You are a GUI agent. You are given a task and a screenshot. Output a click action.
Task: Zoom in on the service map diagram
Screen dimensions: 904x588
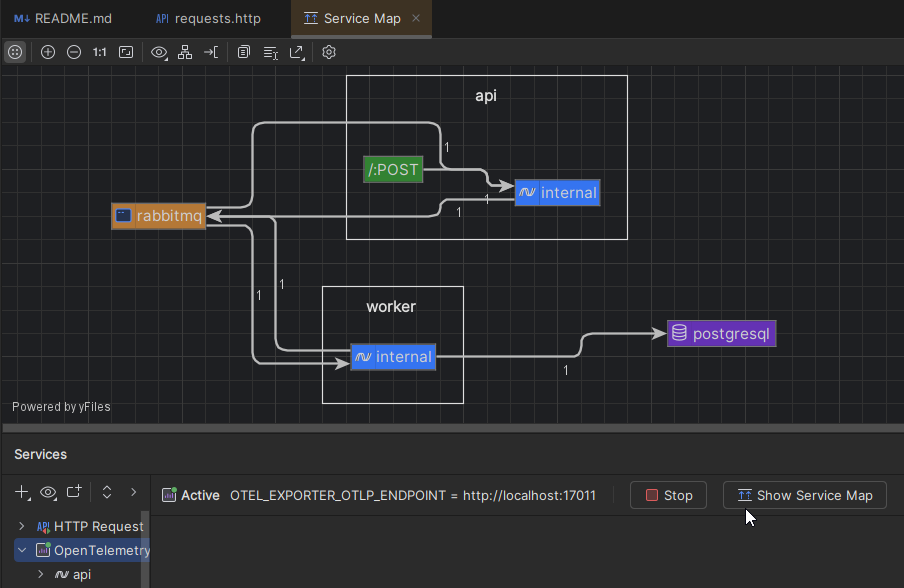48,52
